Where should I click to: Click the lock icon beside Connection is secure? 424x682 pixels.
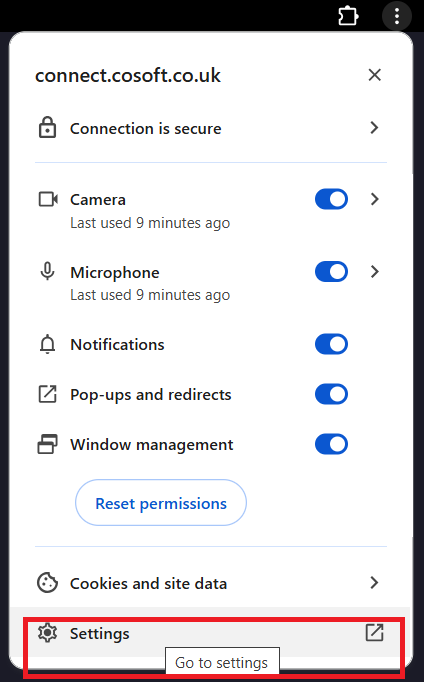47,128
